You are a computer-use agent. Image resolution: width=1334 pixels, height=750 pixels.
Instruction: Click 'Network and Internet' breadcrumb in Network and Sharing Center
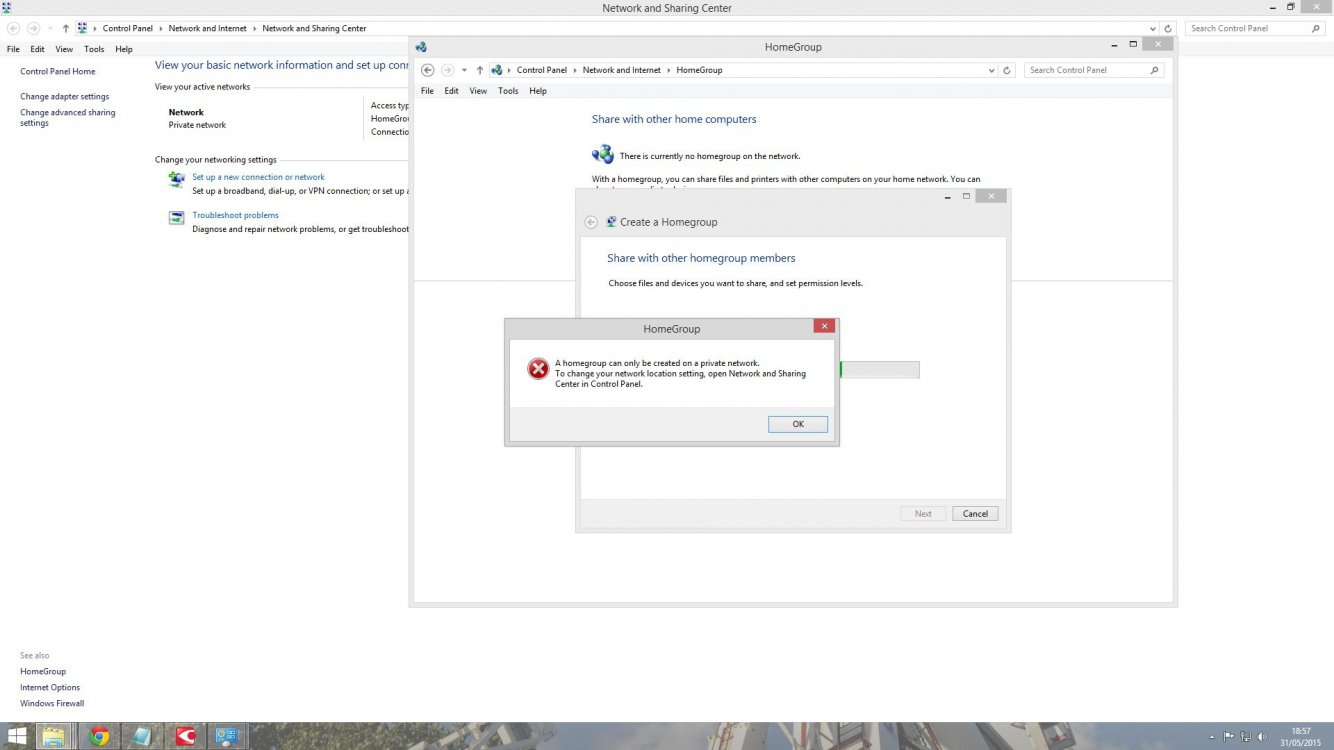pos(208,28)
